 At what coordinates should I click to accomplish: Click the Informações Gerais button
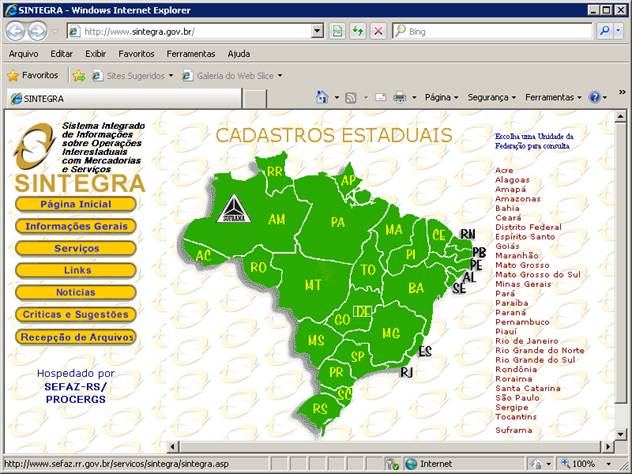pos(76,227)
